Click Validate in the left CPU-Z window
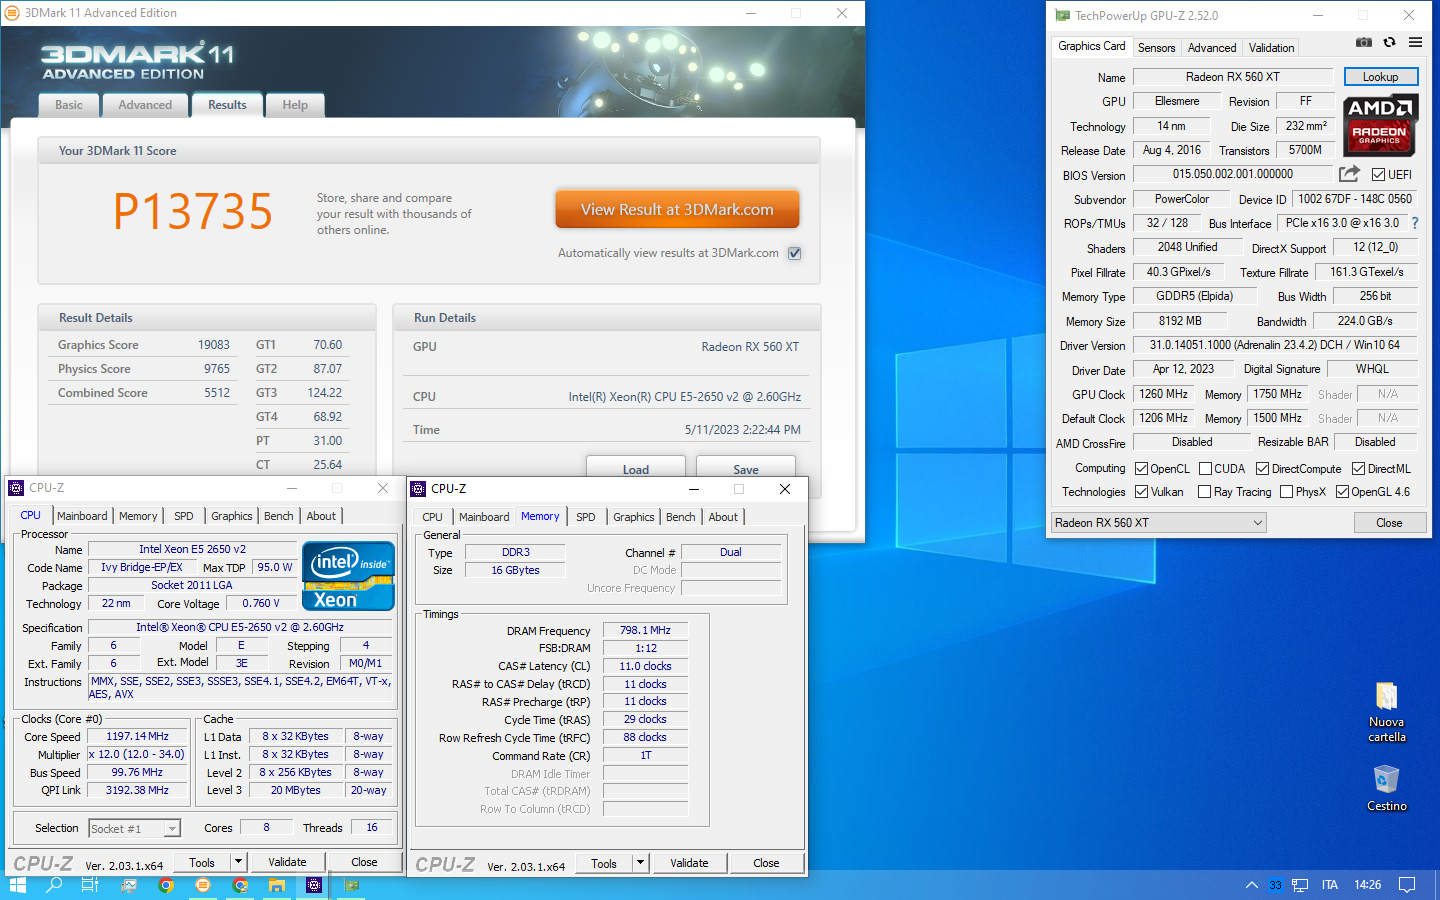Viewport: 1440px width, 900px height. tap(287, 862)
